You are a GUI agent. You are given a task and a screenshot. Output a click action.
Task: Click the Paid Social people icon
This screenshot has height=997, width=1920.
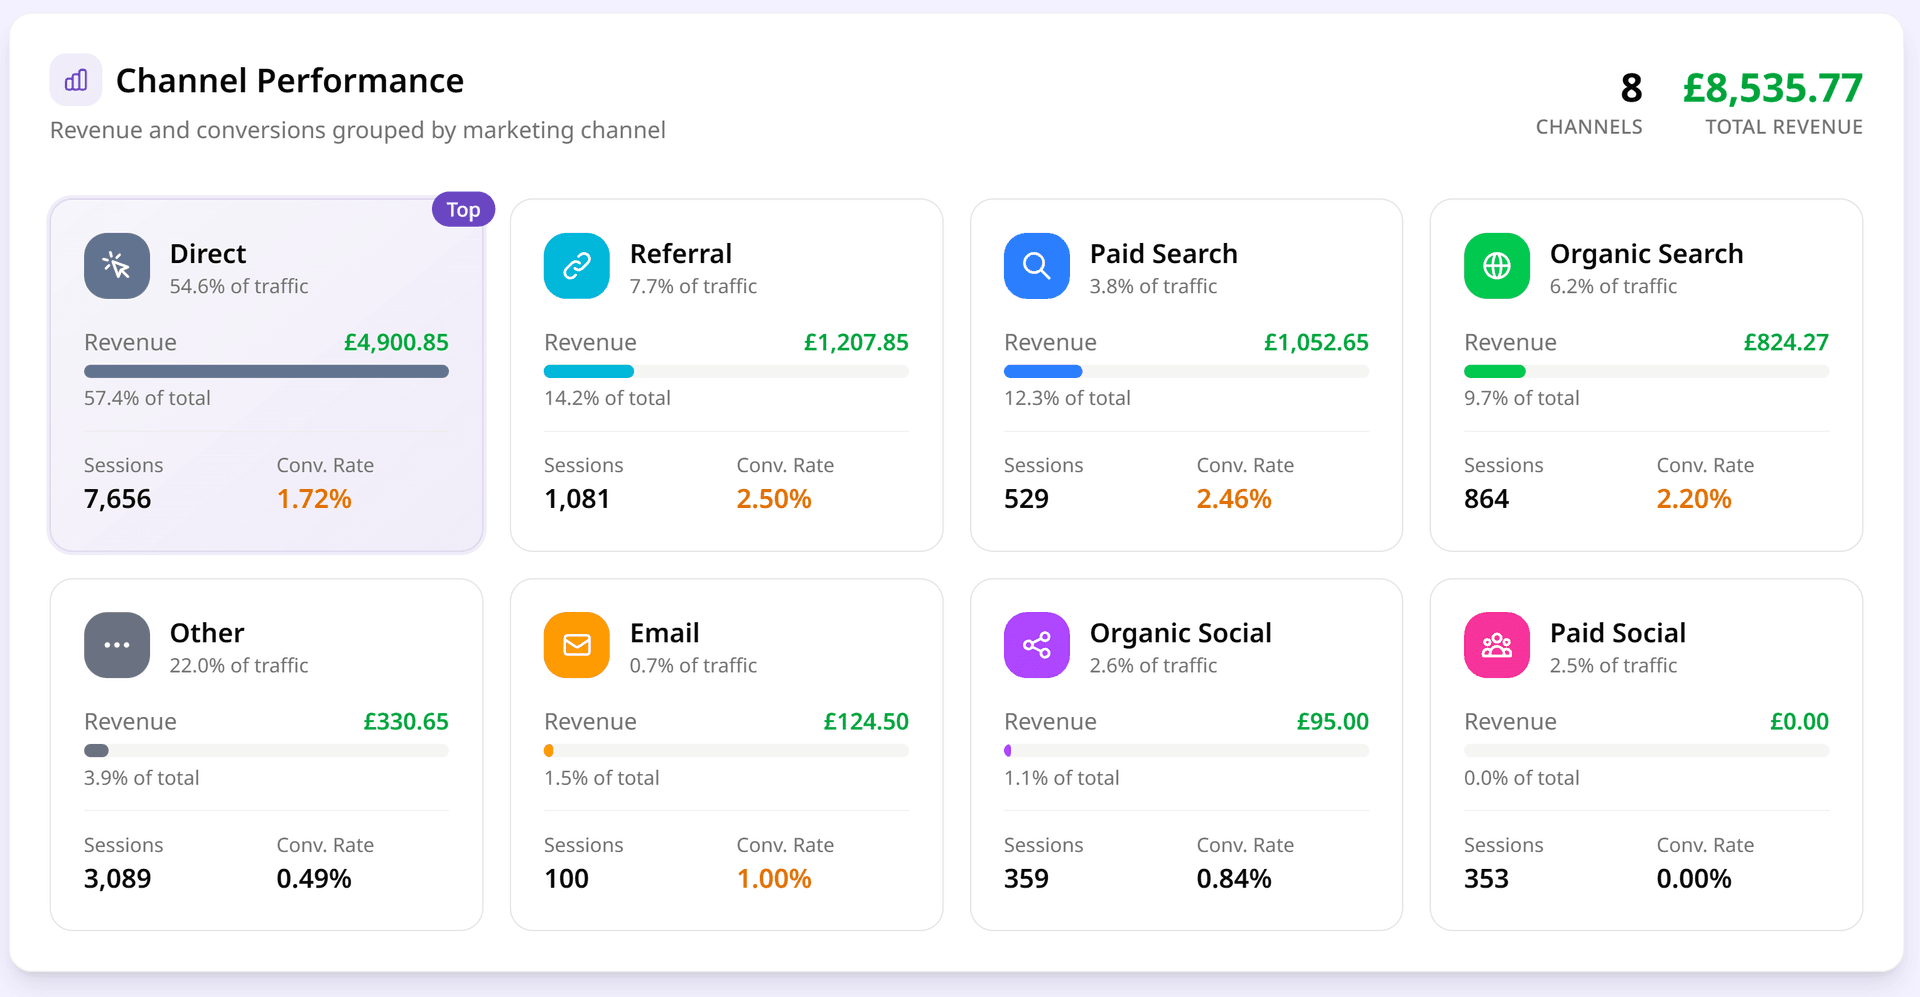[1497, 645]
